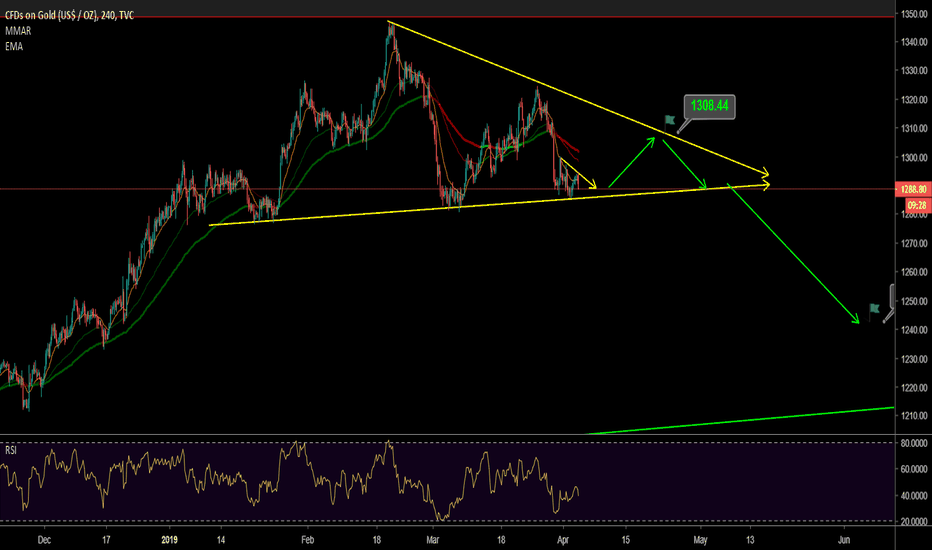Click the 14 date label on time axis
Image resolution: width=932 pixels, height=550 pixels.
221,540
